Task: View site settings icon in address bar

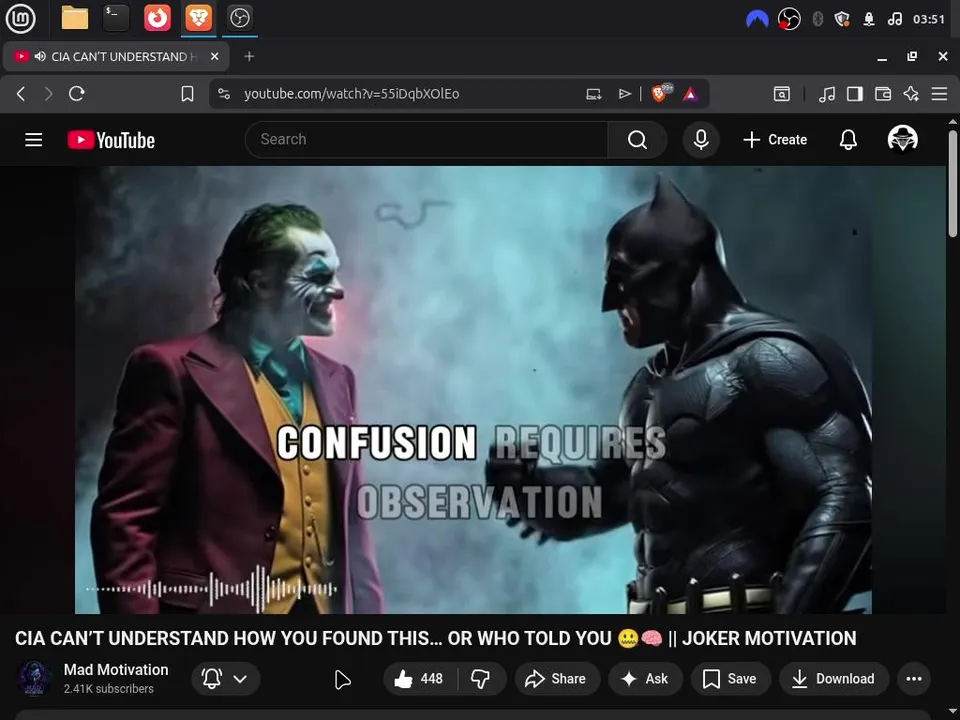Action: click(224, 94)
